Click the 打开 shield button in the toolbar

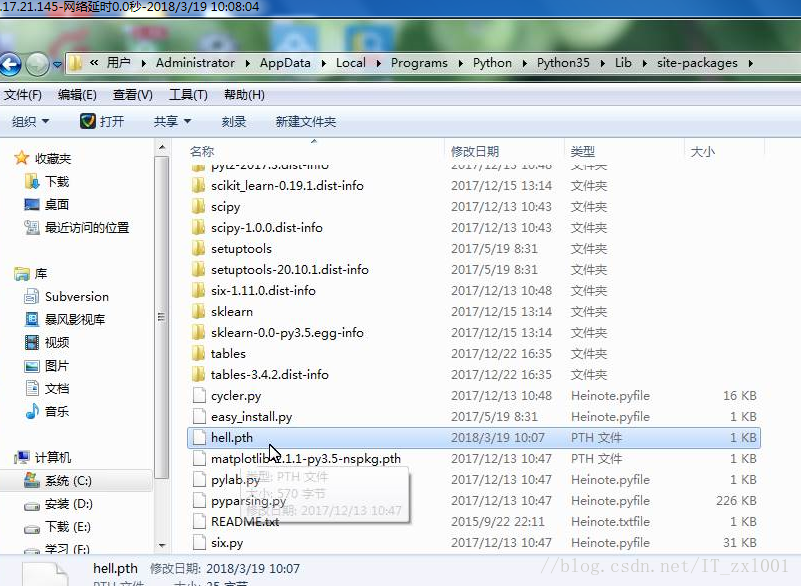pyautogui.click(x=102, y=121)
